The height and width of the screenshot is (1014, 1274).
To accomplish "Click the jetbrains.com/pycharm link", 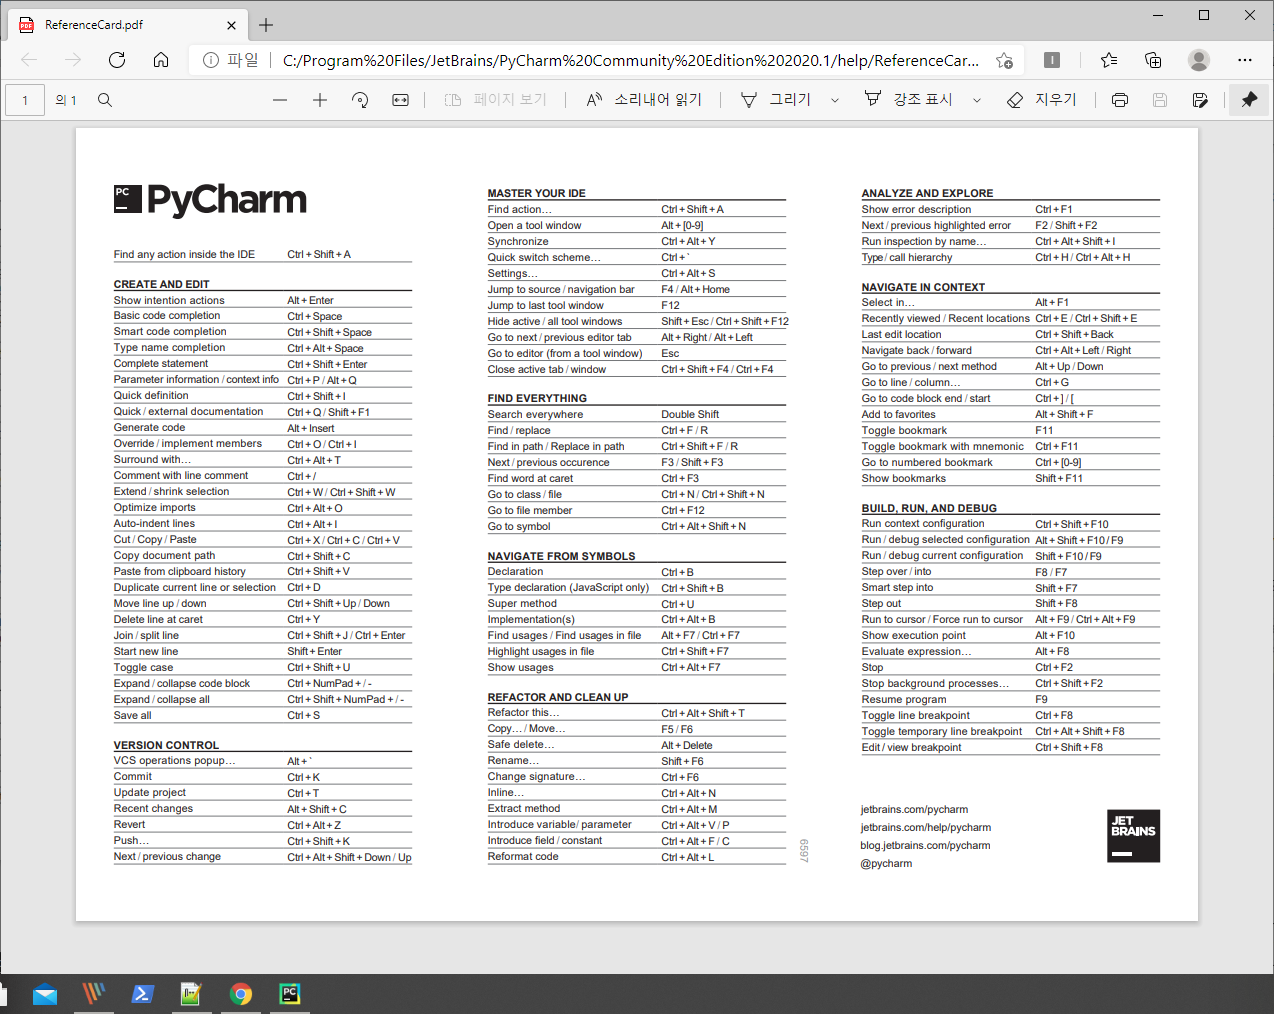I will (914, 810).
